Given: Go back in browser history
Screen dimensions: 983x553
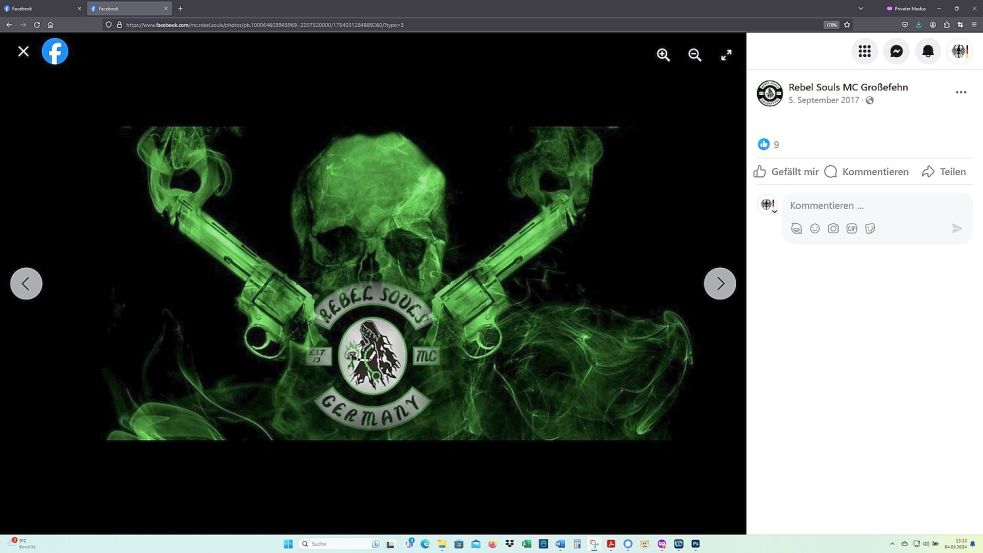Looking at the screenshot, I should (9, 25).
